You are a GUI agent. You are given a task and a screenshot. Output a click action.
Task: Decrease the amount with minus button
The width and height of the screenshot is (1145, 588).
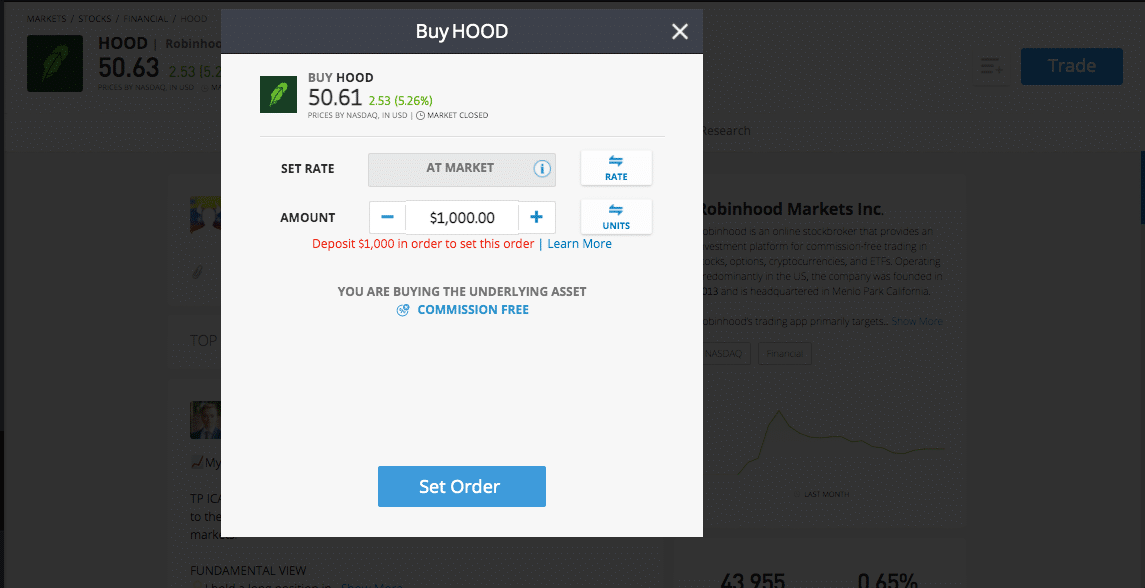[388, 217]
